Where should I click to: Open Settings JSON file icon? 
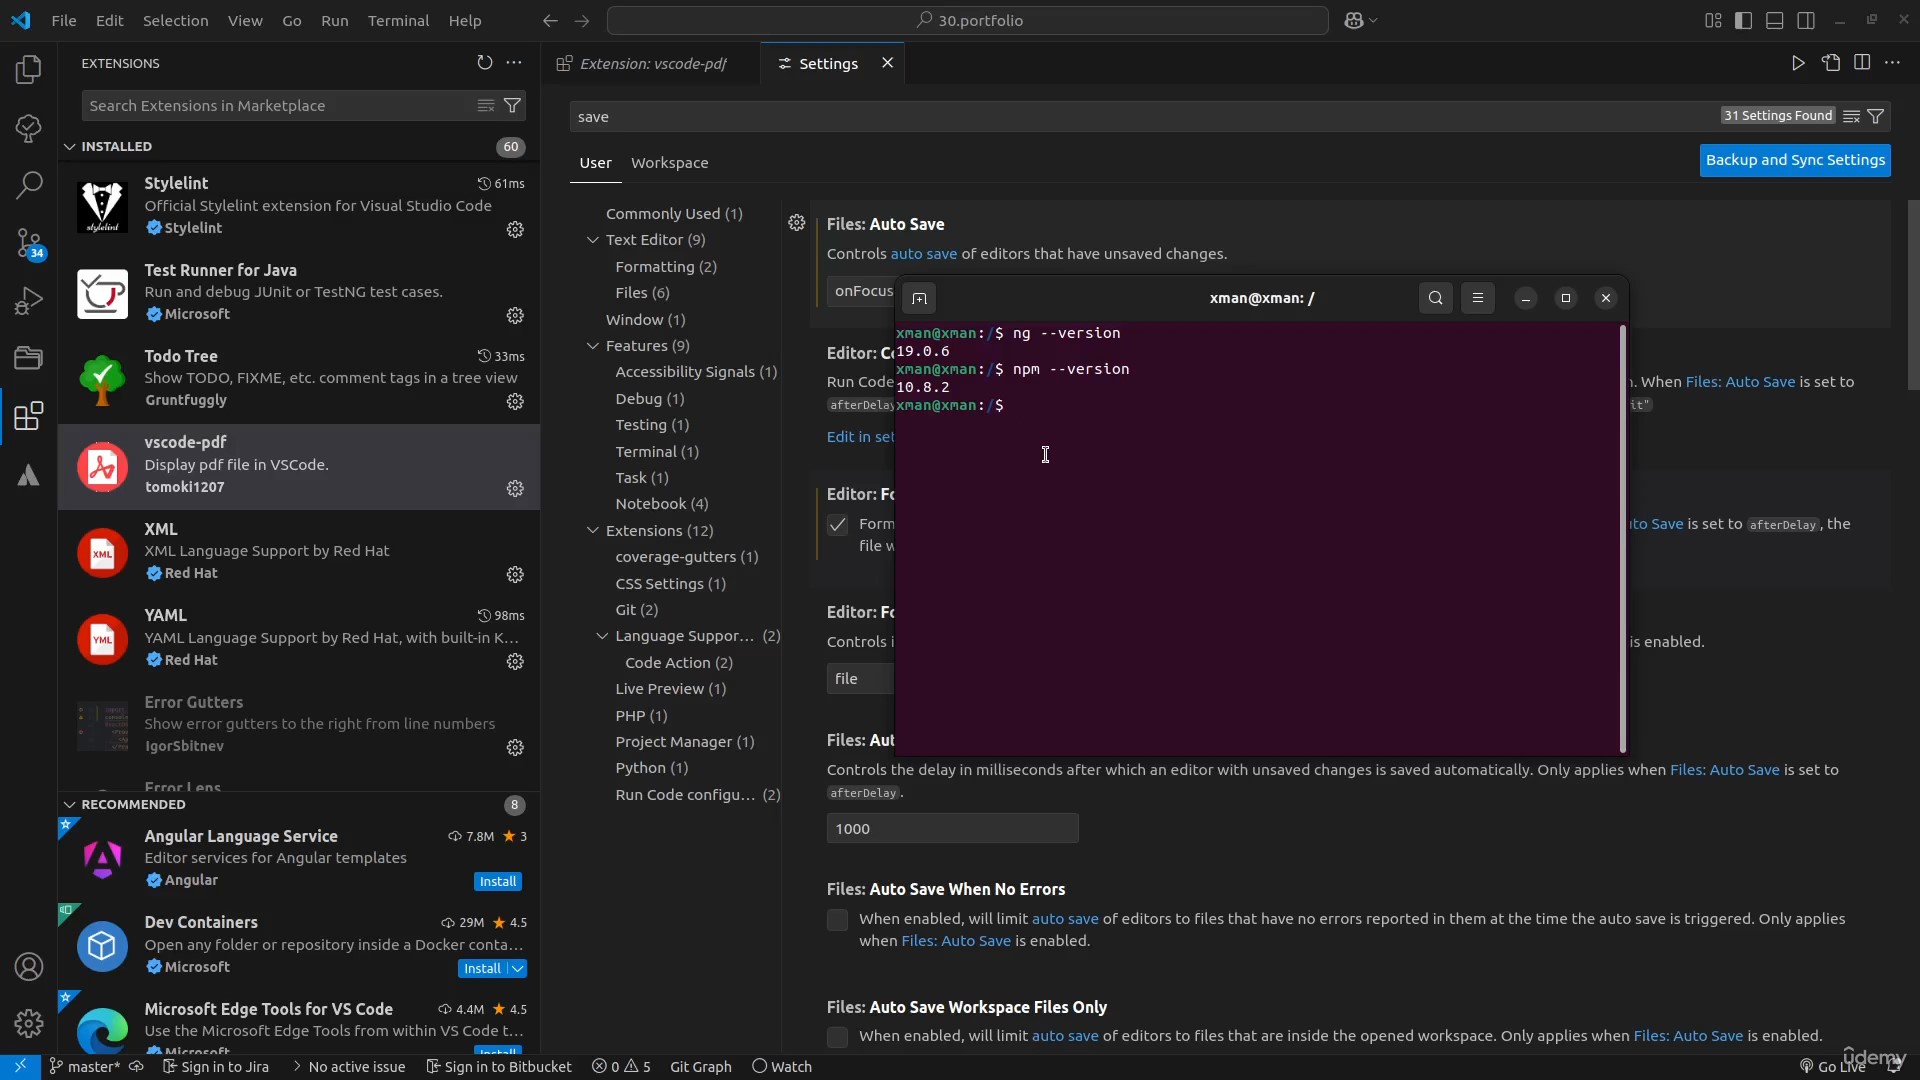point(1831,63)
